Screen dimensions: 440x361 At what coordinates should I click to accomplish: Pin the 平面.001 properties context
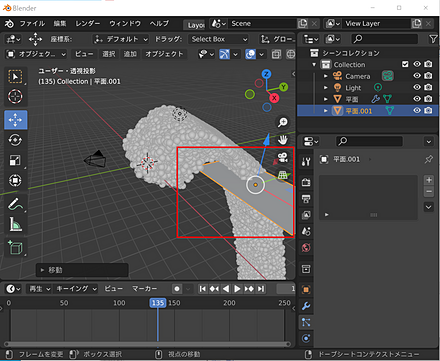coord(429,159)
